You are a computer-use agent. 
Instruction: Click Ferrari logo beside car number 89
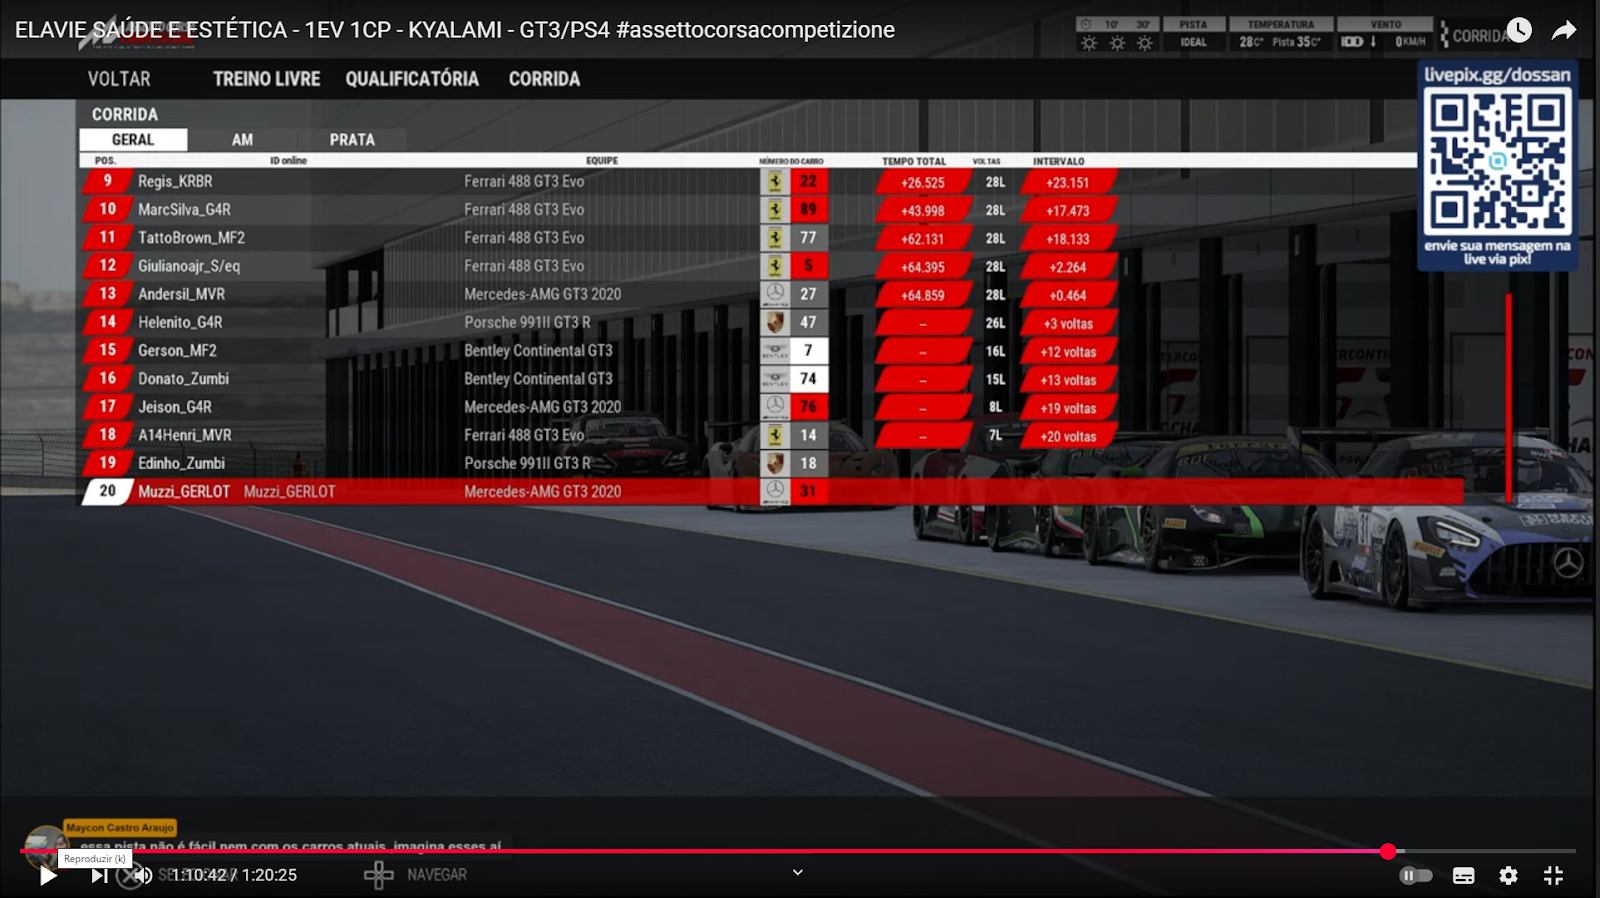pyautogui.click(x=775, y=209)
